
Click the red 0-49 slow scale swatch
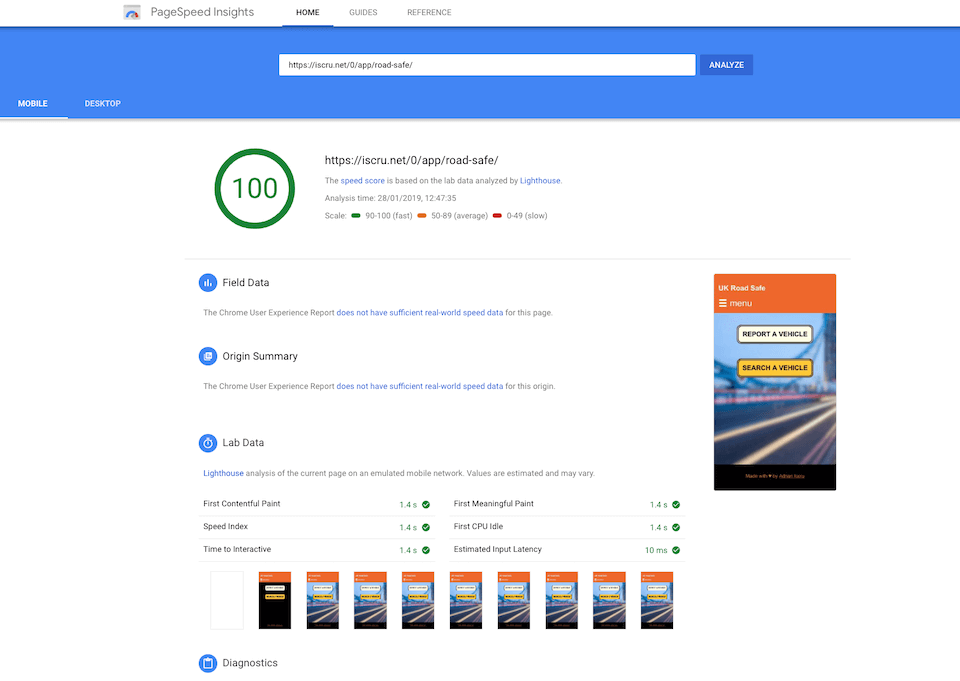pos(497,216)
